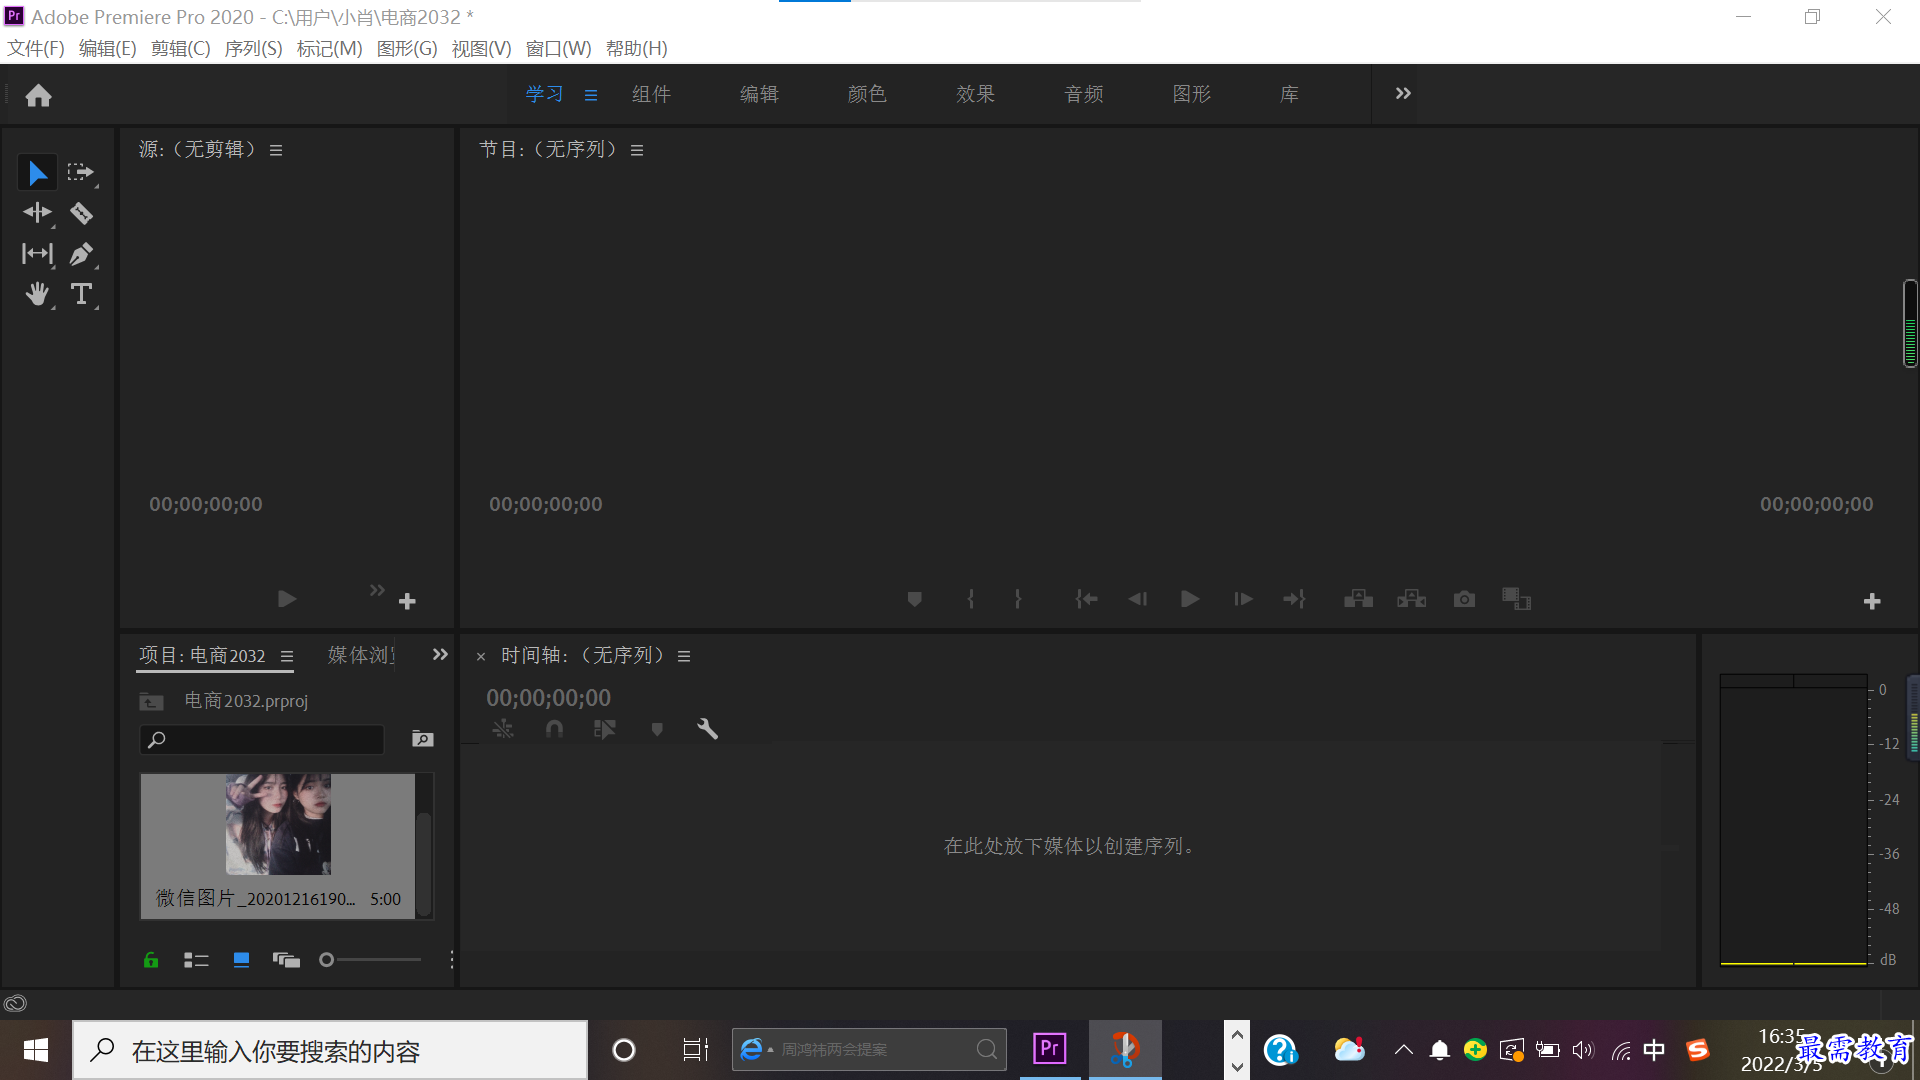Show more Source monitor transport buttons

tap(377, 590)
